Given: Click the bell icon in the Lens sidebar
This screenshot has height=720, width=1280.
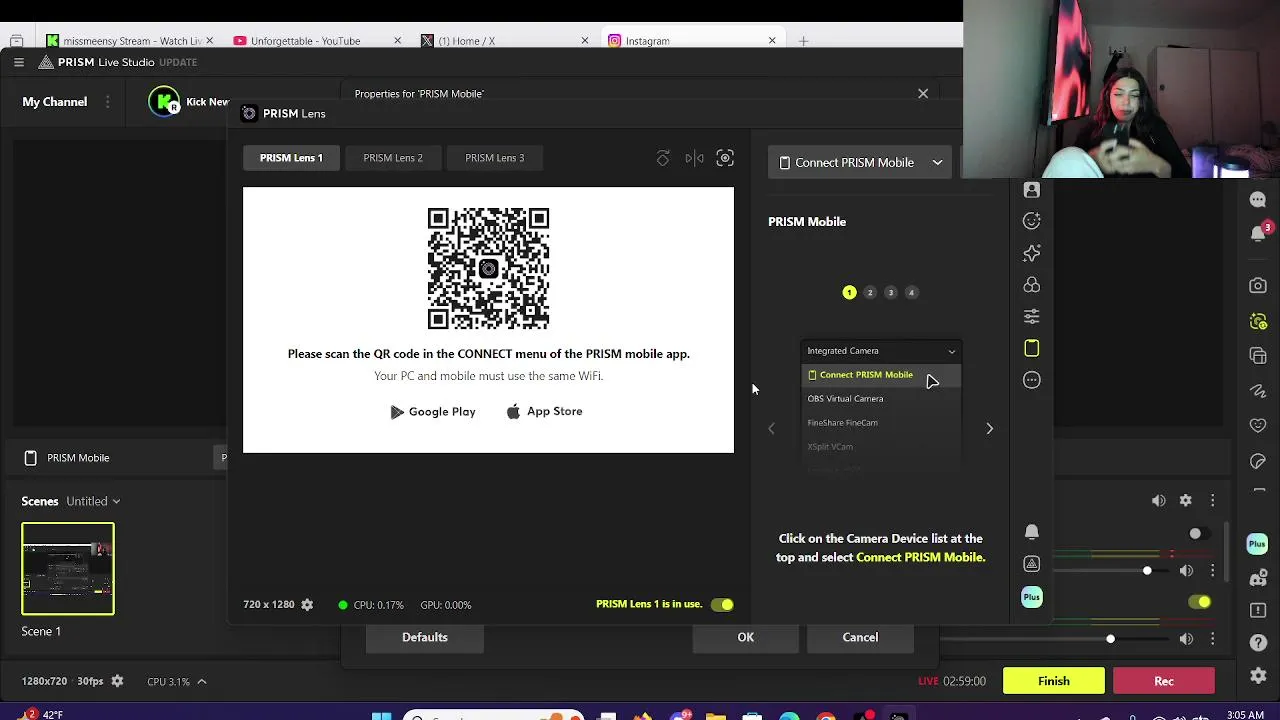Looking at the screenshot, I should point(1032,532).
